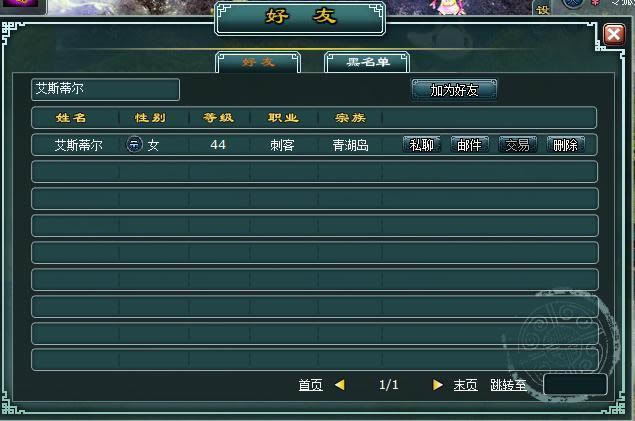Click the 加为好友 add friend button
The width and height of the screenshot is (635, 421).
pos(454,90)
